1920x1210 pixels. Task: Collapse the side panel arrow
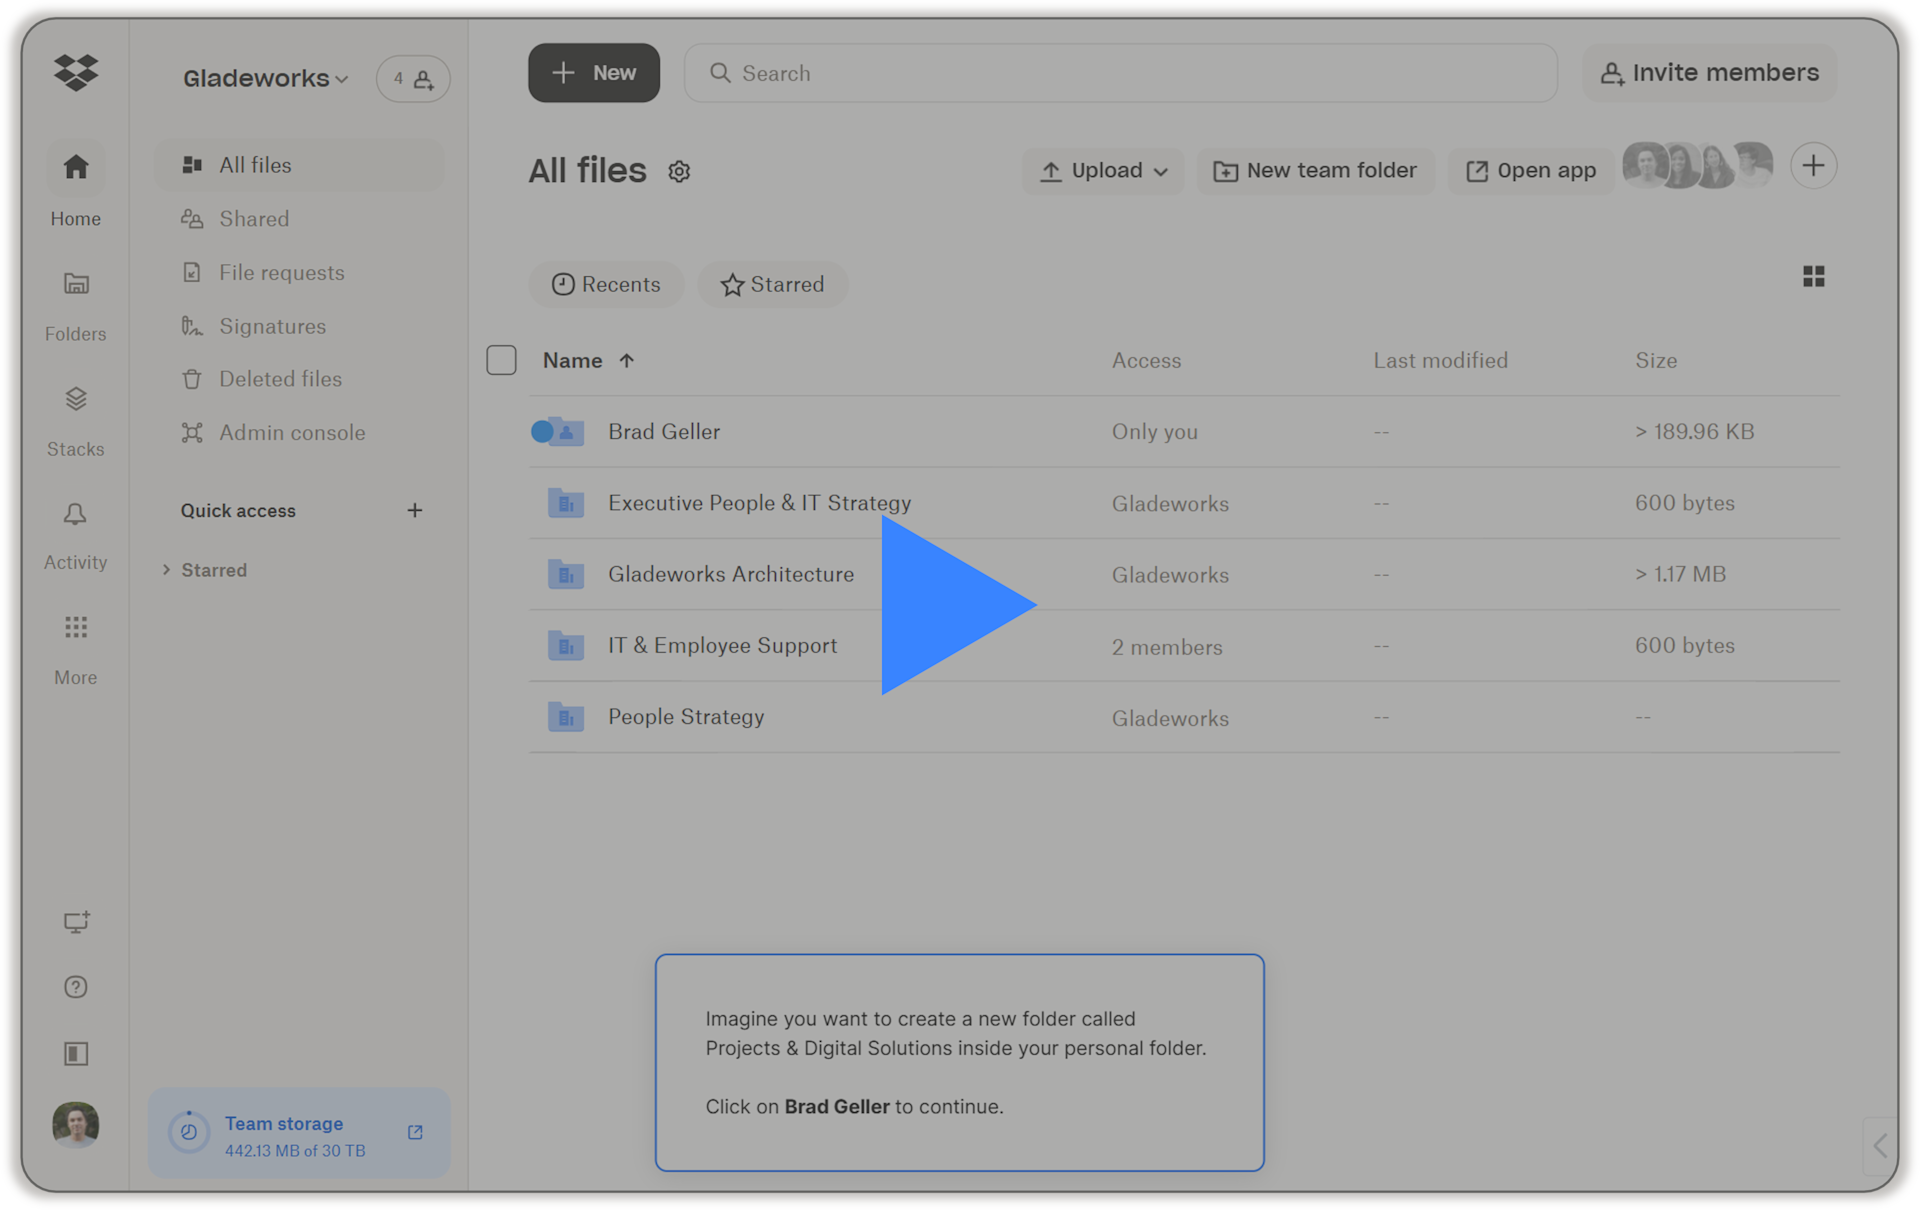click(1880, 1146)
